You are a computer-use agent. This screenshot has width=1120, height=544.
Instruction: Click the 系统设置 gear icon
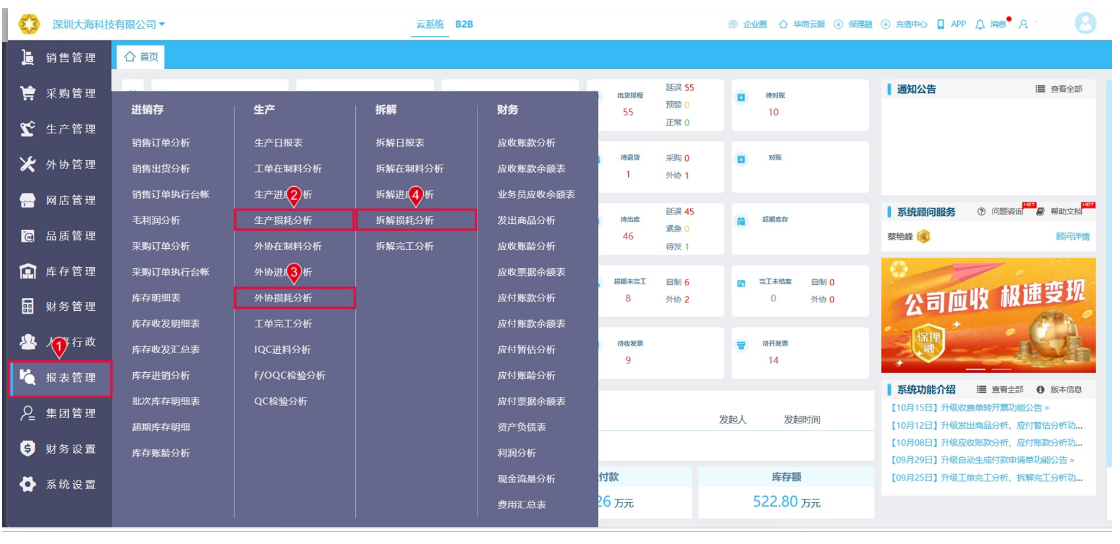pos(28,484)
